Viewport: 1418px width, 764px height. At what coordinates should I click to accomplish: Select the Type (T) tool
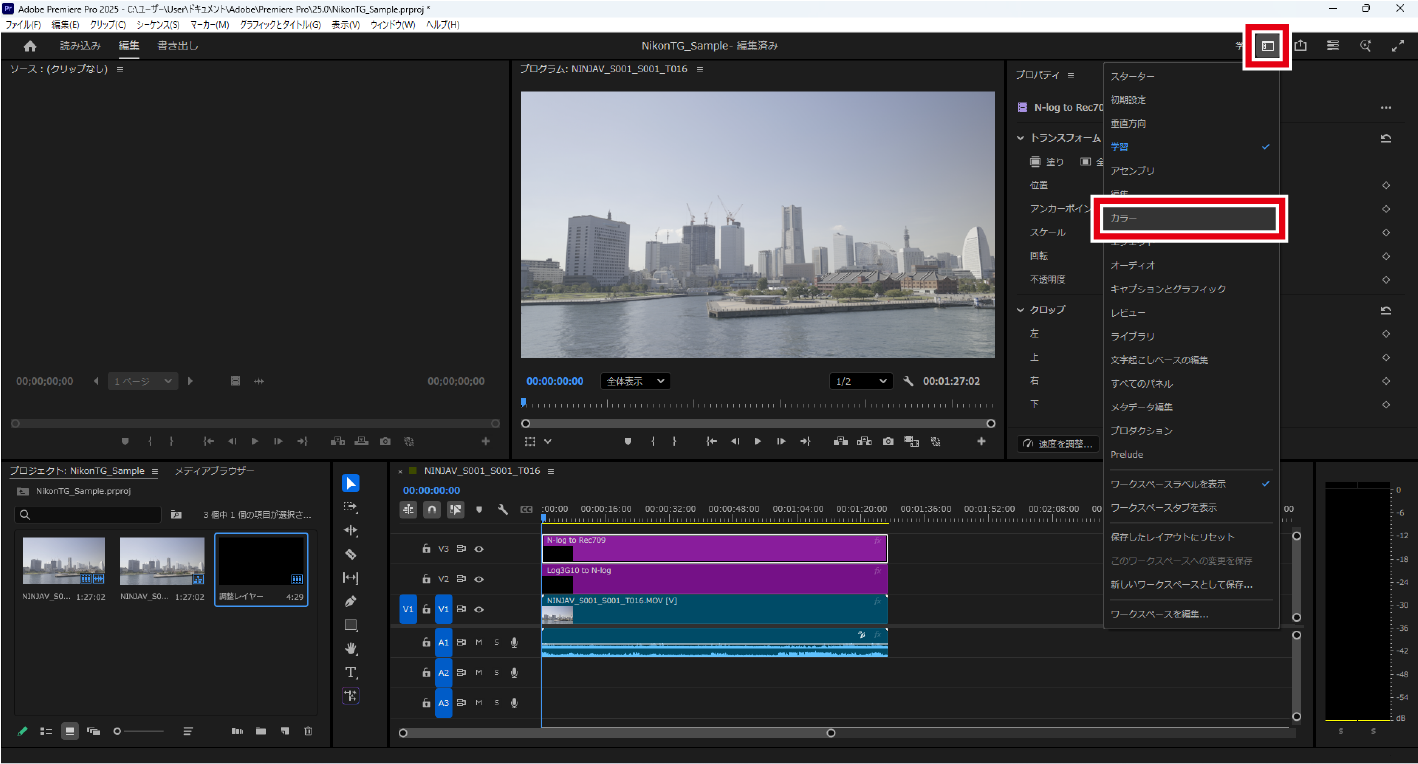(350, 672)
